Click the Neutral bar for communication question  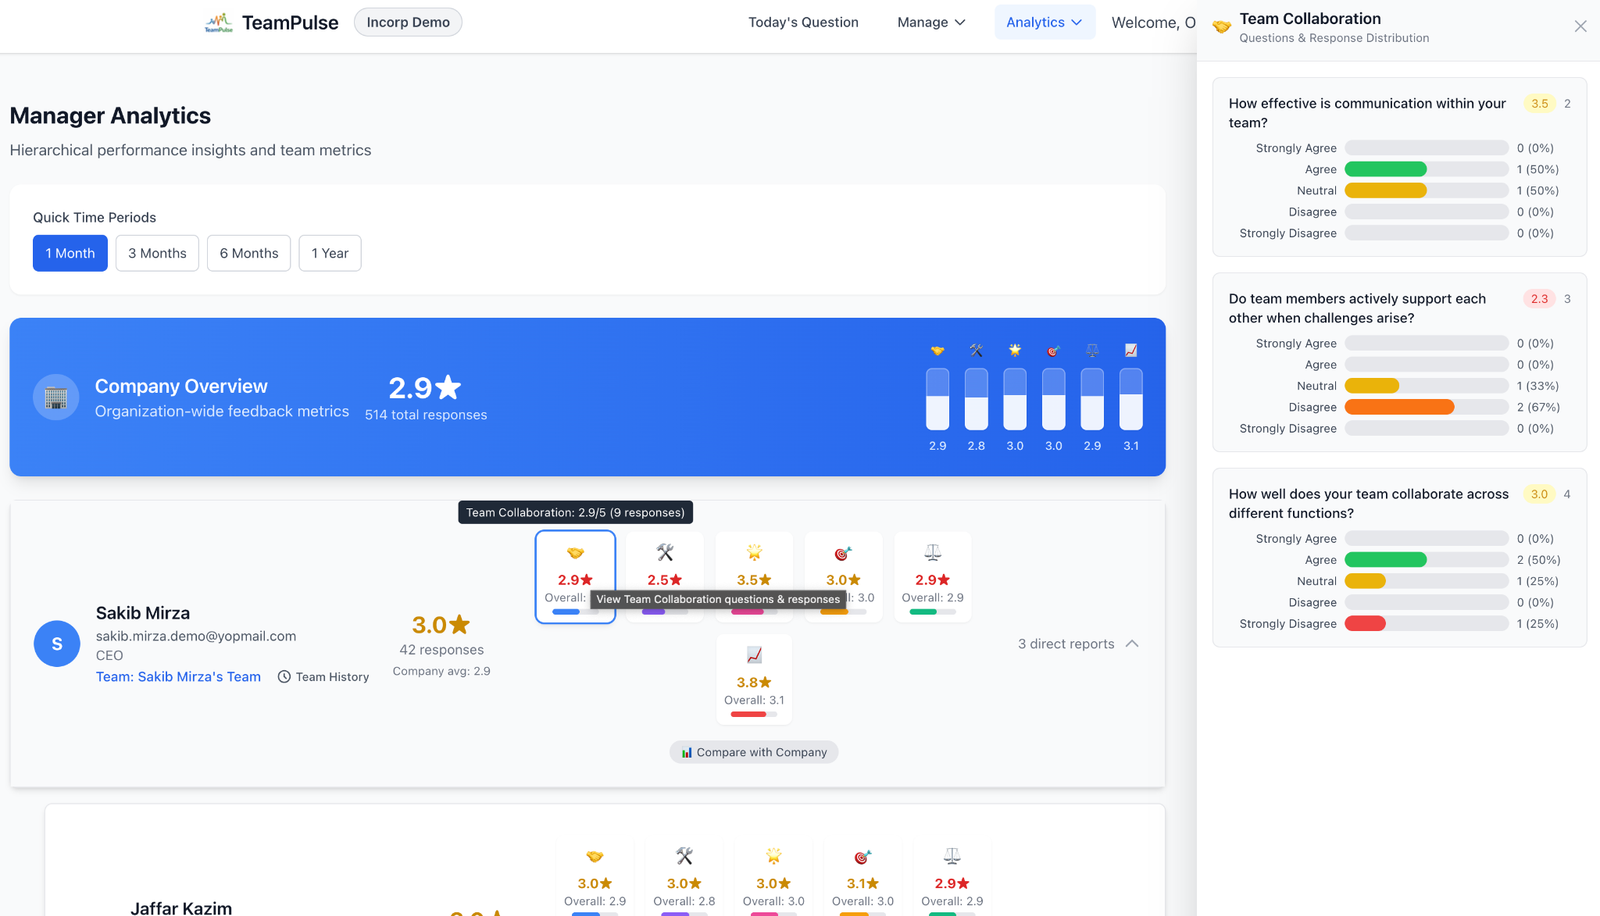1426,191
